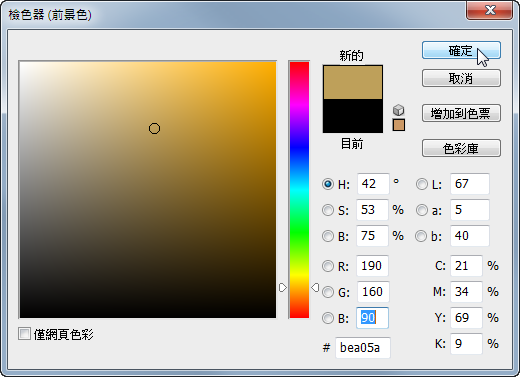Select the B brightness radio button
This screenshot has height=377, width=520.
point(328,236)
